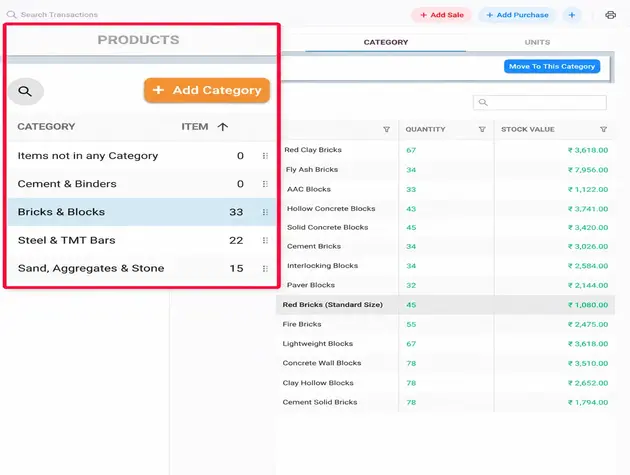Click quantity 43 for Hollow Concrete Blocks
This screenshot has width=630, height=475.
click(x=411, y=209)
